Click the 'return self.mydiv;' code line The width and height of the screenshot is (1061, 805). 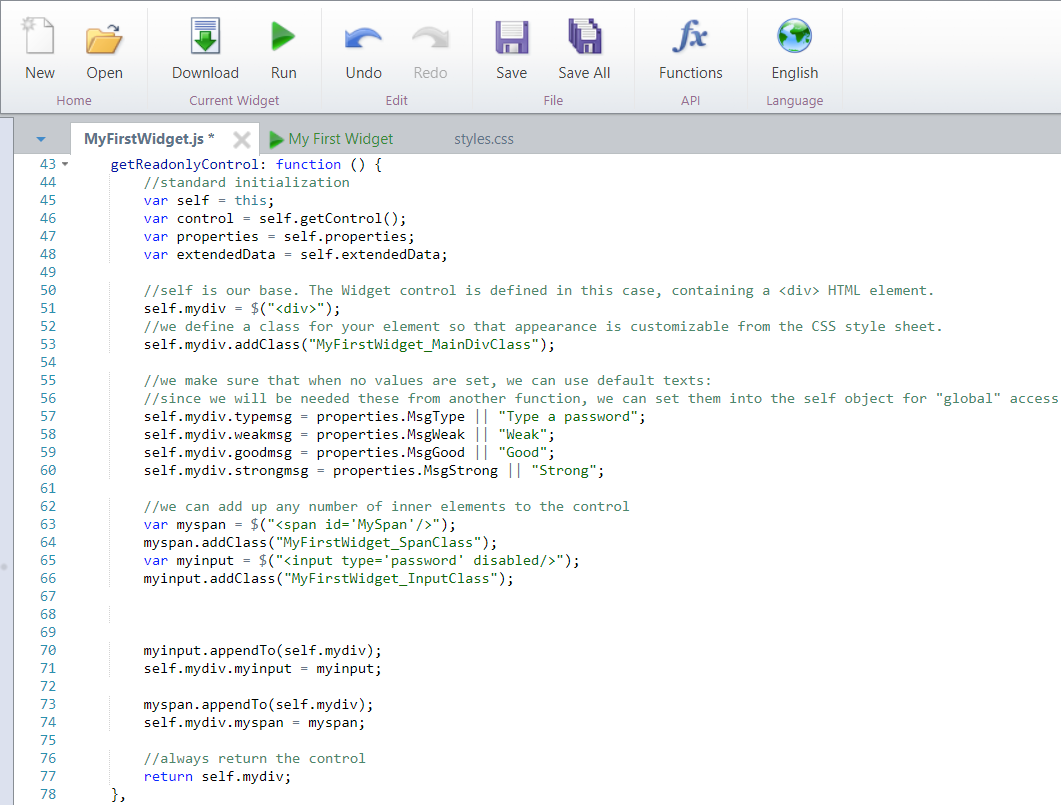[x=217, y=777]
